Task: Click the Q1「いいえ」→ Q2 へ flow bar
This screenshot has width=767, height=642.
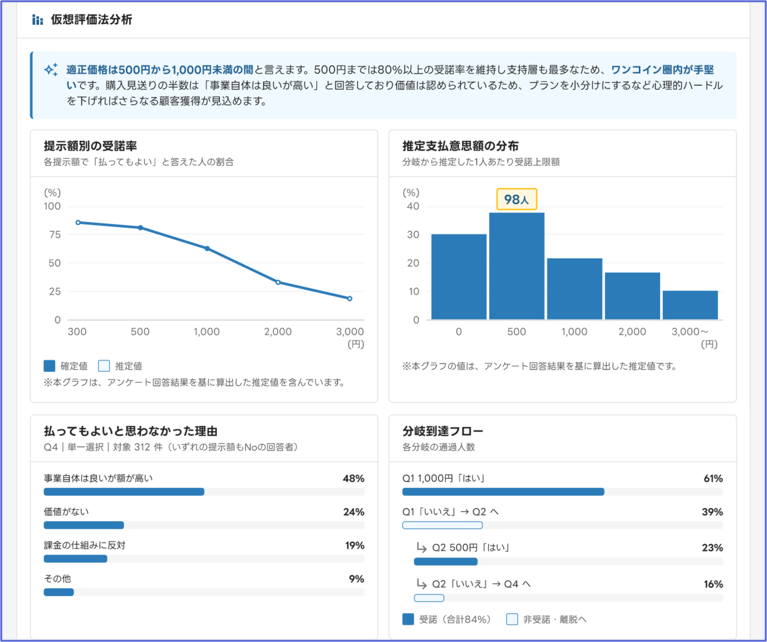Action: (x=563, y=525)
